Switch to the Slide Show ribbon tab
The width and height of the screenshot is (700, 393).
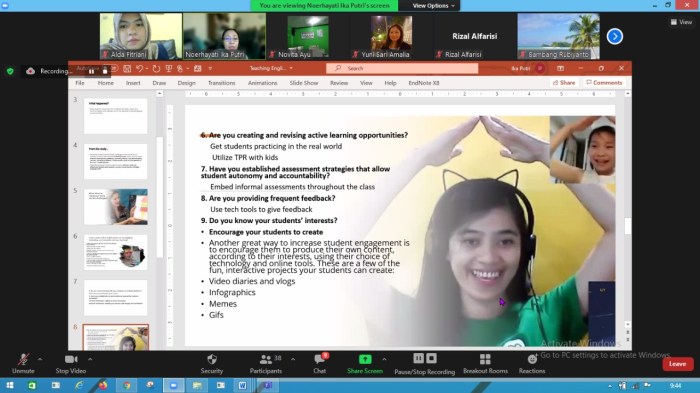coord(304,83)
